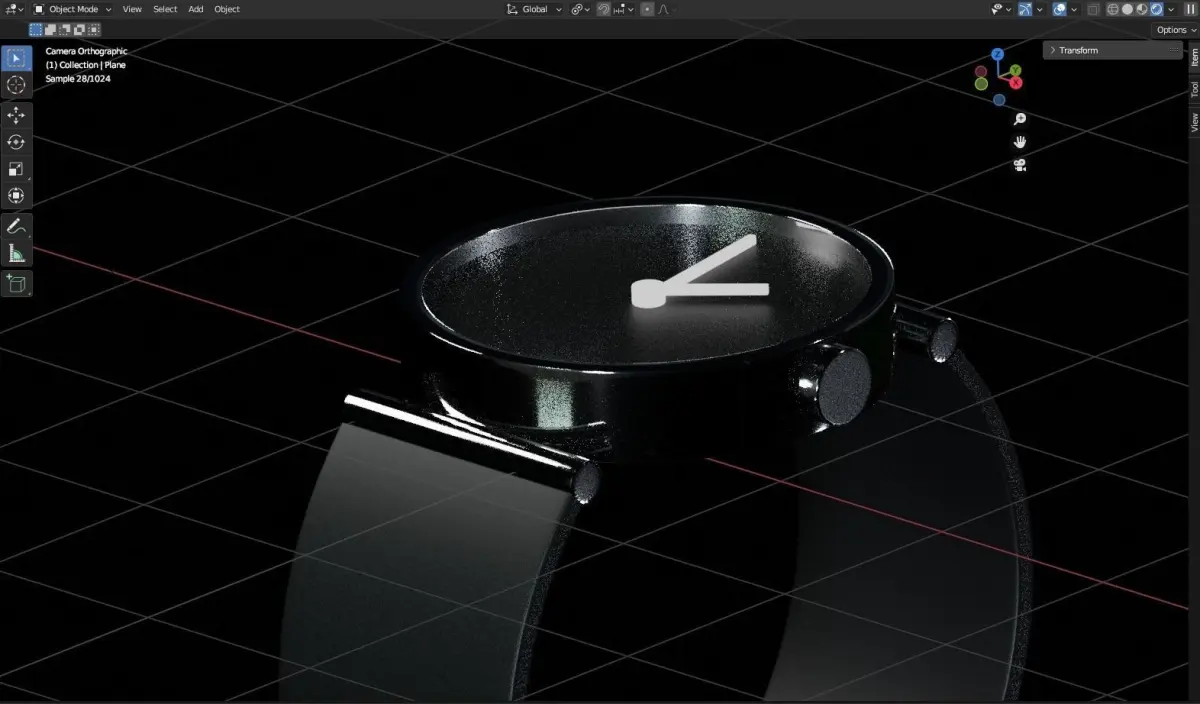Set selection mode to new selection

click(x=35, y=30)
